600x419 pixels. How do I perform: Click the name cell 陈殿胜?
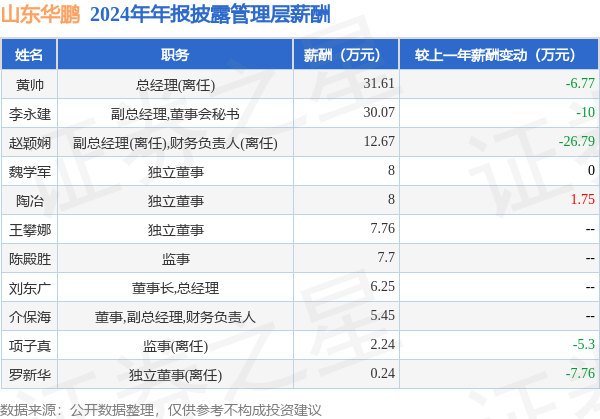click(x=29, y=259)
